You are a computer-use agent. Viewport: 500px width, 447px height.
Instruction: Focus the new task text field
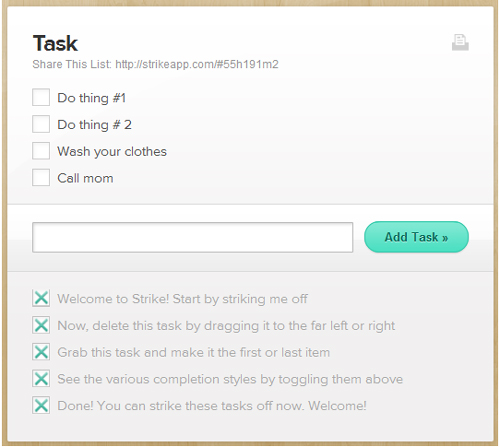(x=192, y=237)
